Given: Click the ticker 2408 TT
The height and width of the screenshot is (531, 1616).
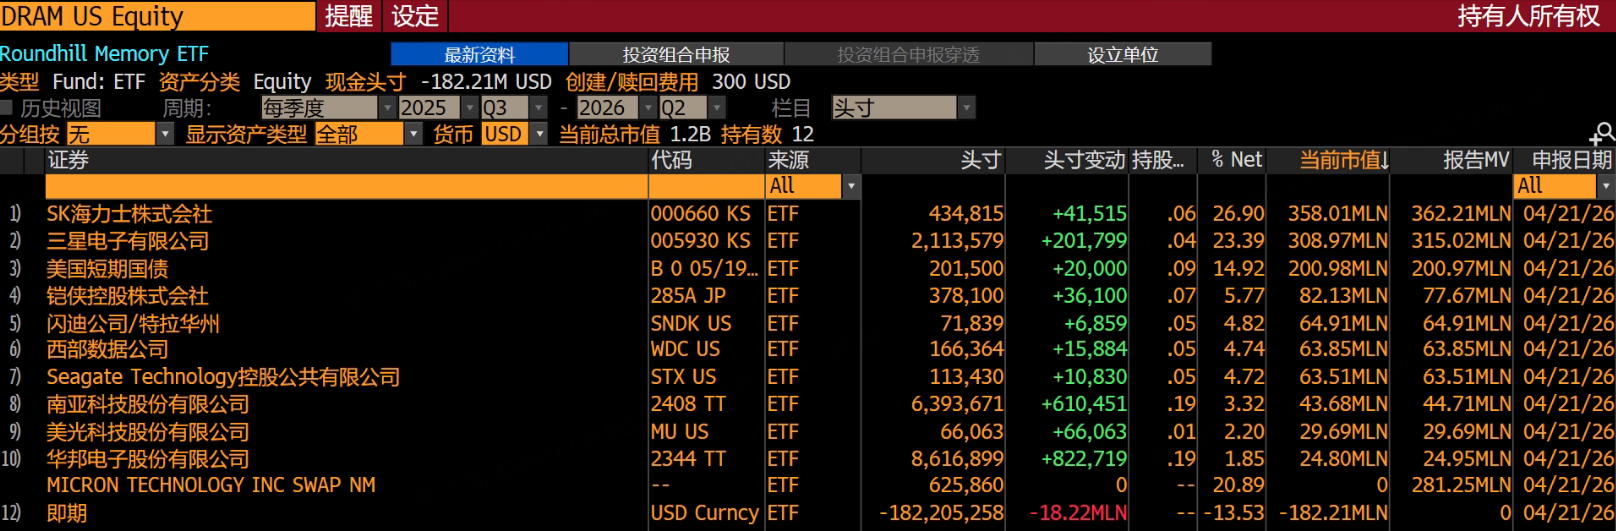Looking at the screenshot, I should coord(688,404).
